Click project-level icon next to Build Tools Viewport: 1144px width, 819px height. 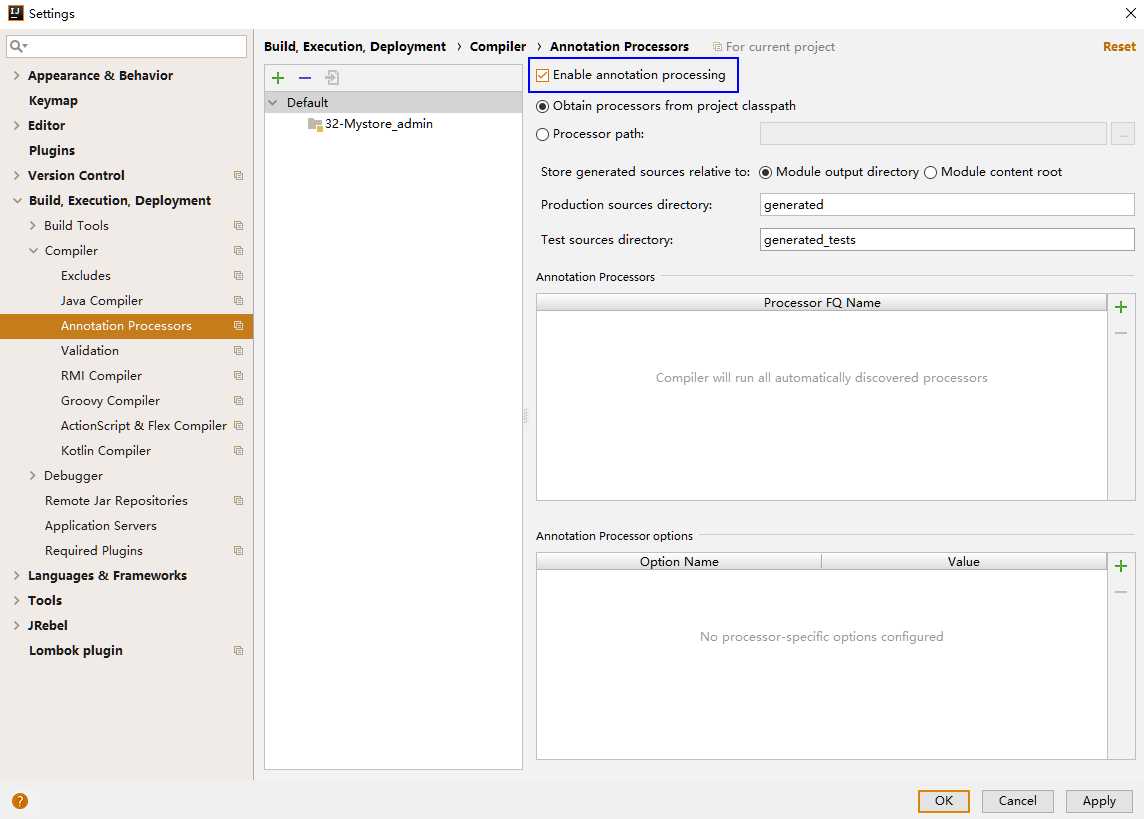[x=238, y=226]
